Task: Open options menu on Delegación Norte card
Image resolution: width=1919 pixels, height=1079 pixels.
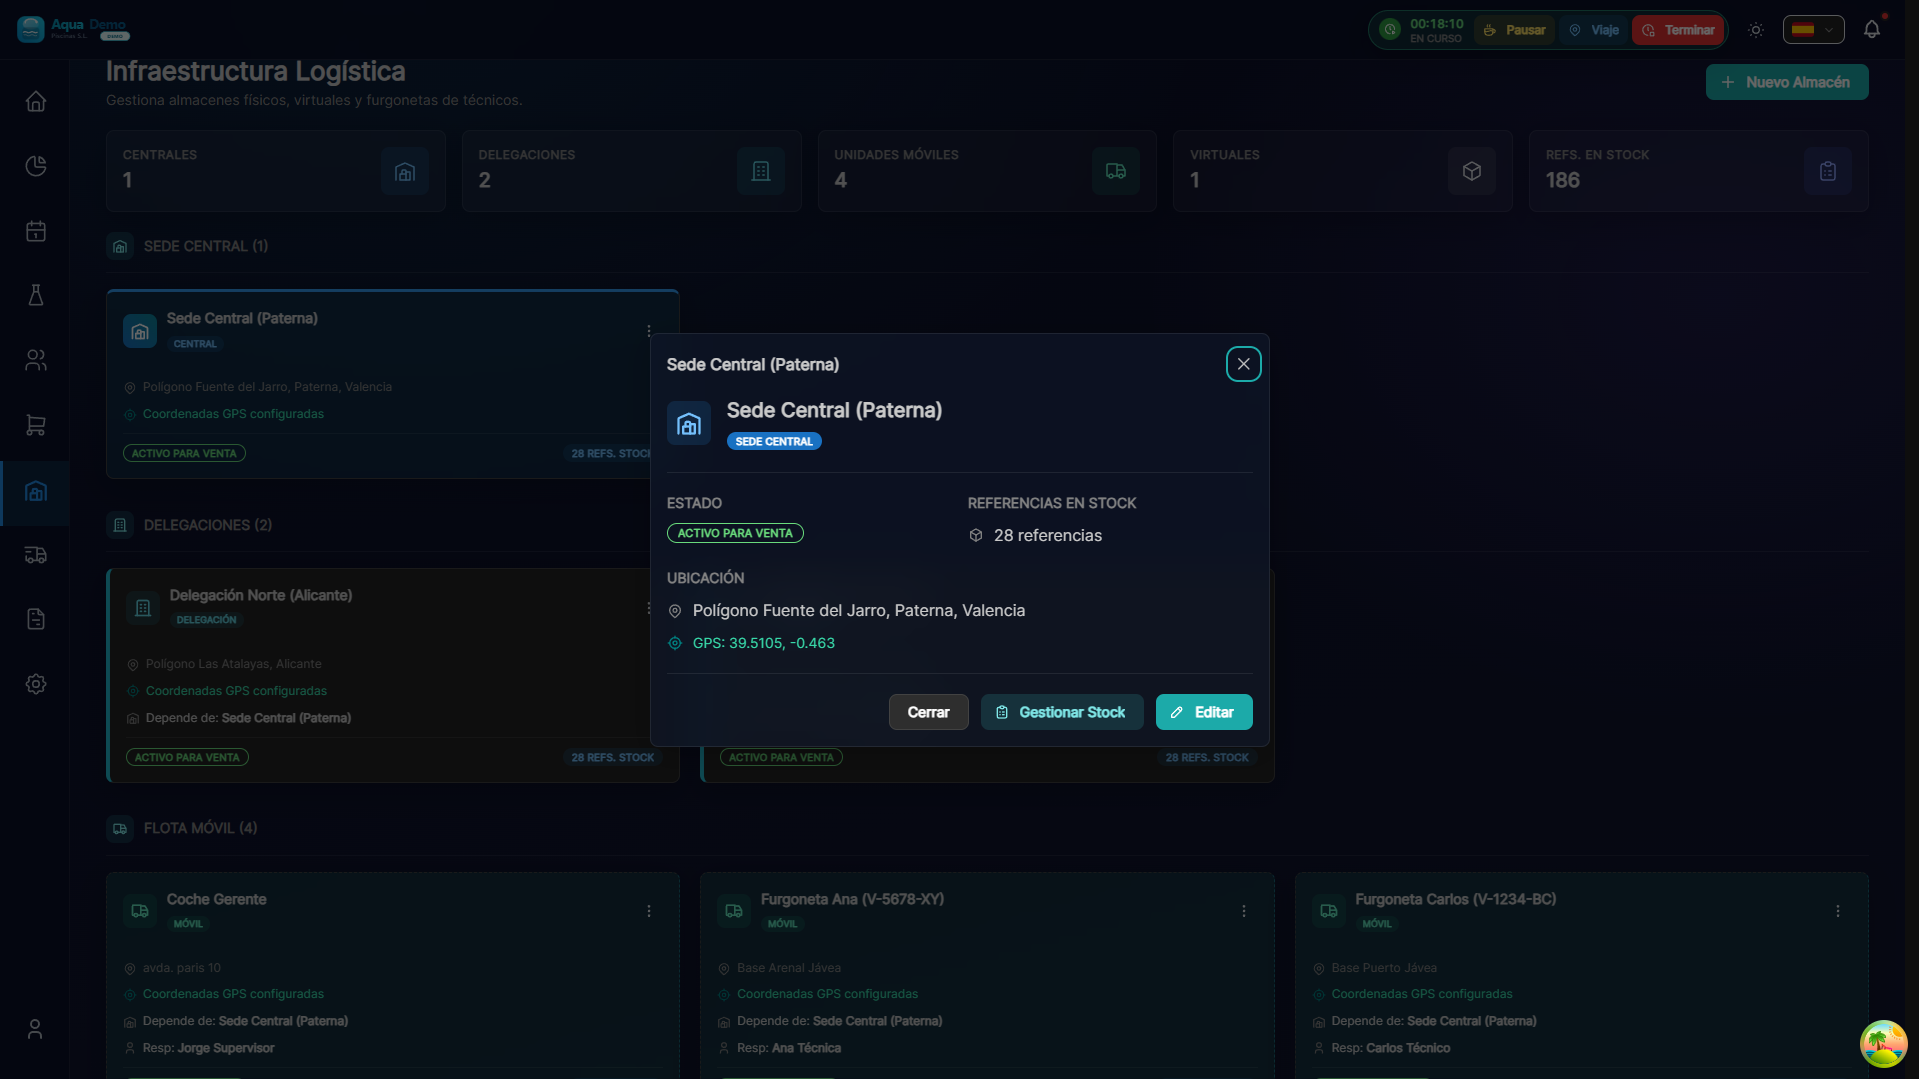Action: coord(649,608)
